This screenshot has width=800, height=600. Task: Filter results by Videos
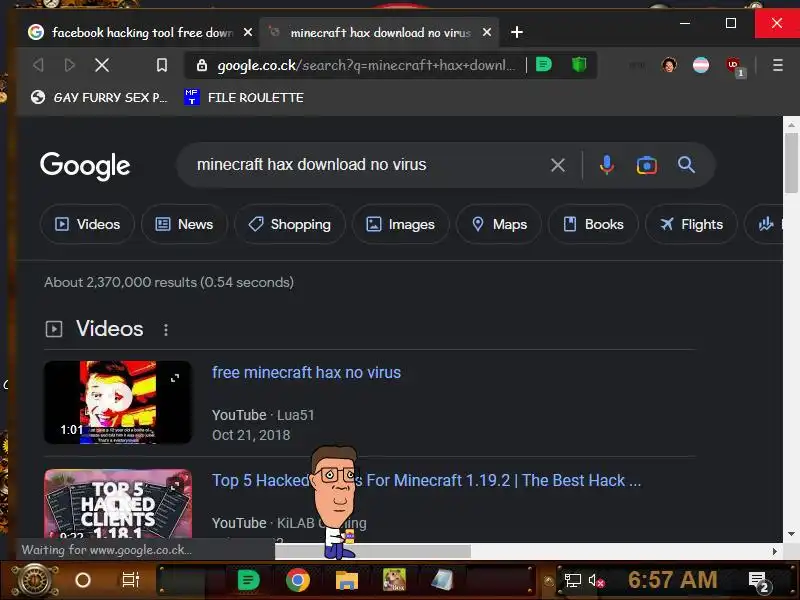(87, 224)
